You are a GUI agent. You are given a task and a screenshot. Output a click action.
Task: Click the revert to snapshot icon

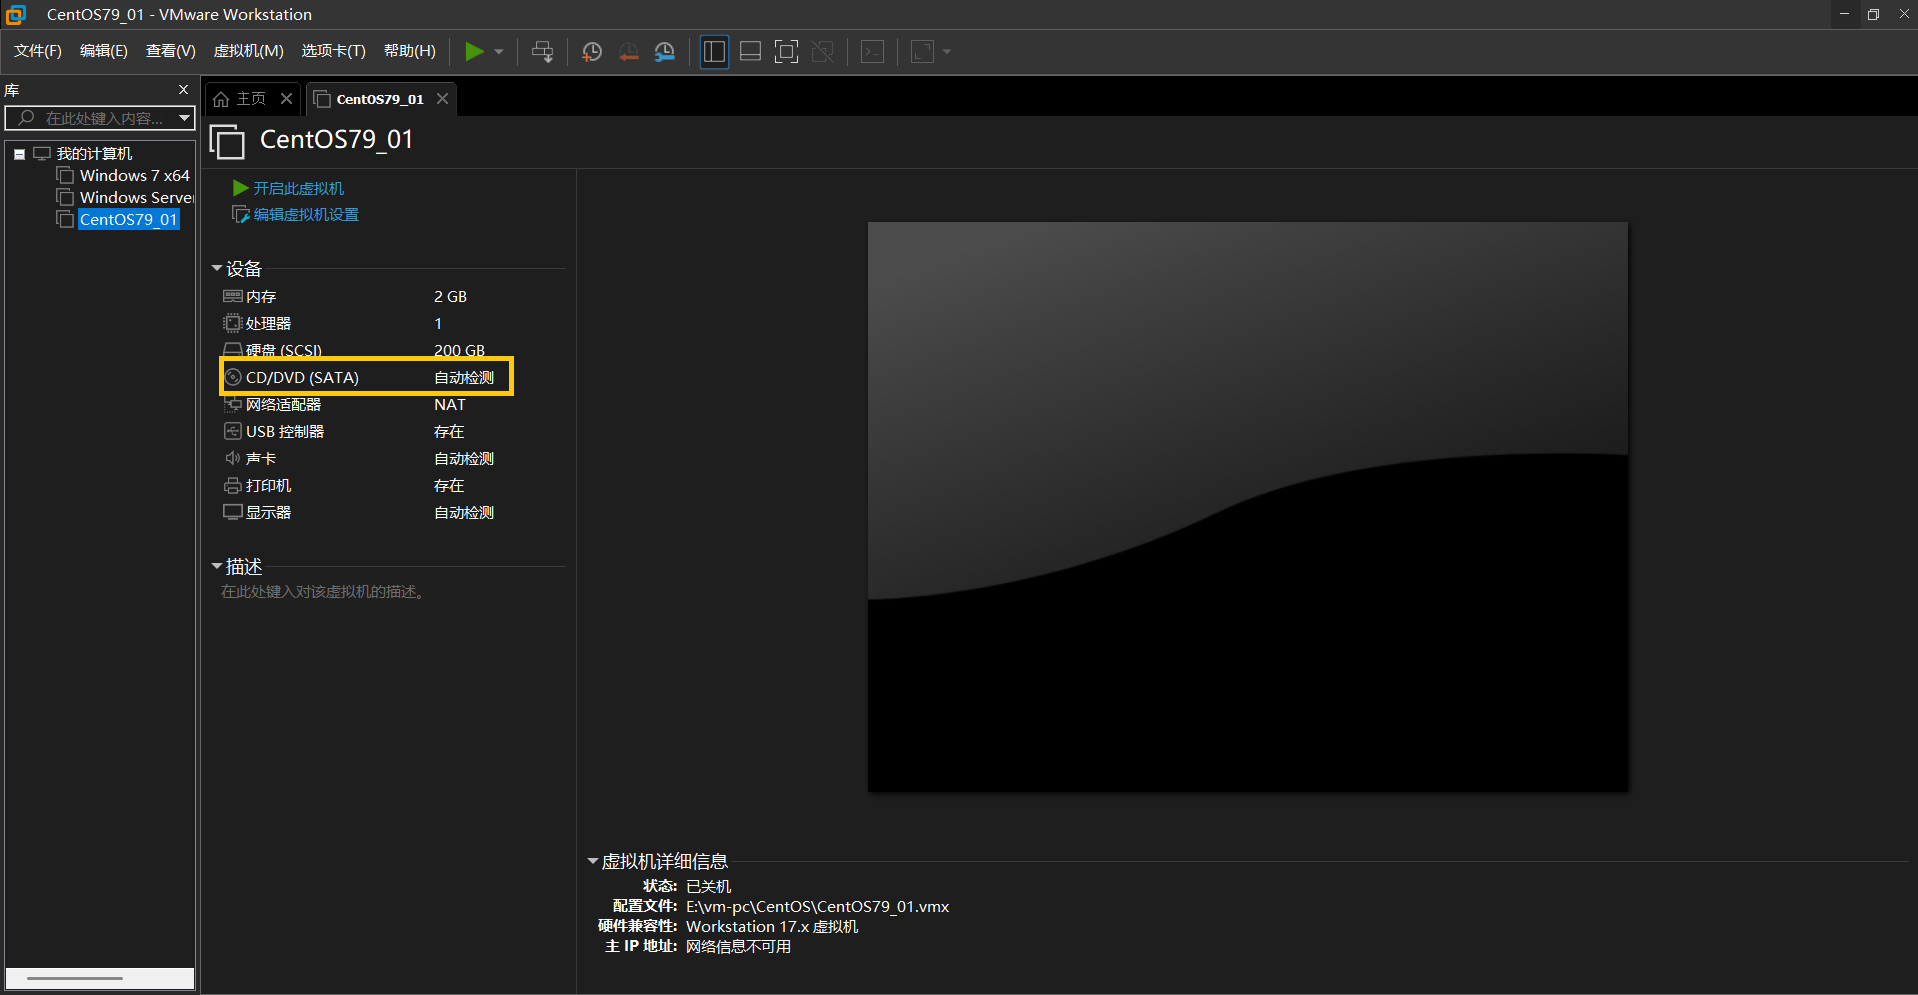(x=628, y=52)
